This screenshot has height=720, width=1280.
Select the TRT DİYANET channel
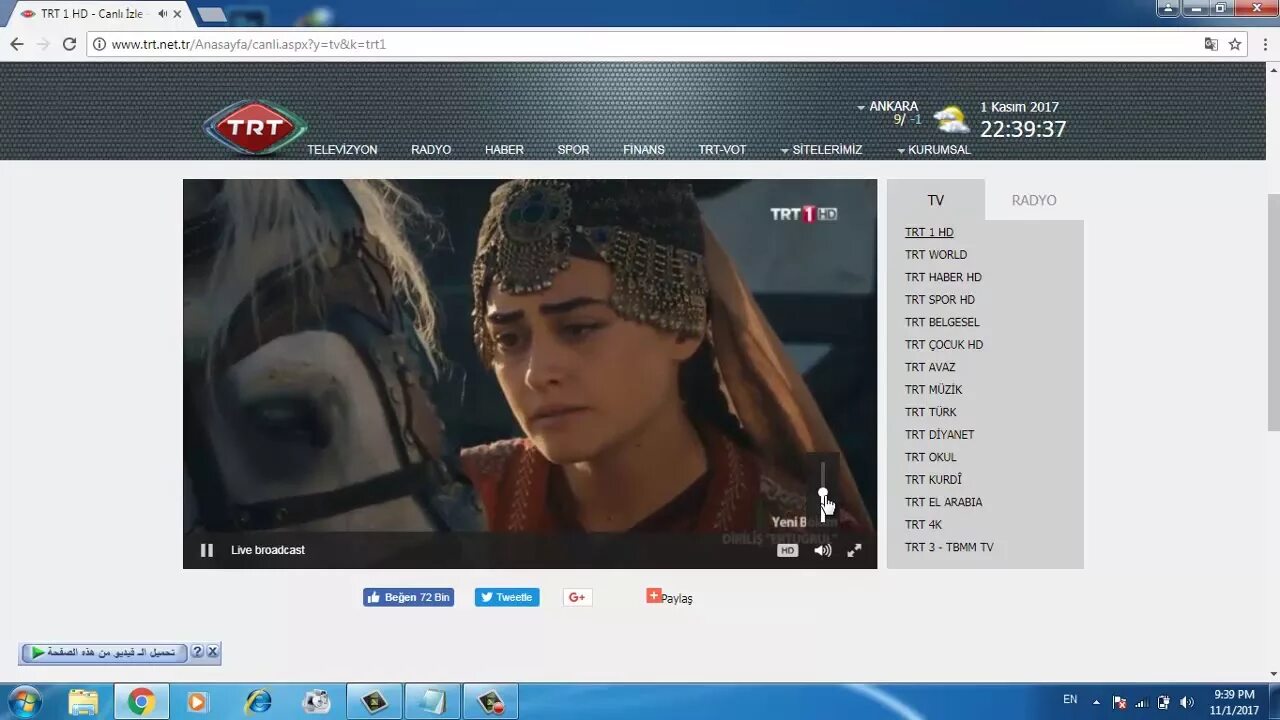(x=939, y=435)
